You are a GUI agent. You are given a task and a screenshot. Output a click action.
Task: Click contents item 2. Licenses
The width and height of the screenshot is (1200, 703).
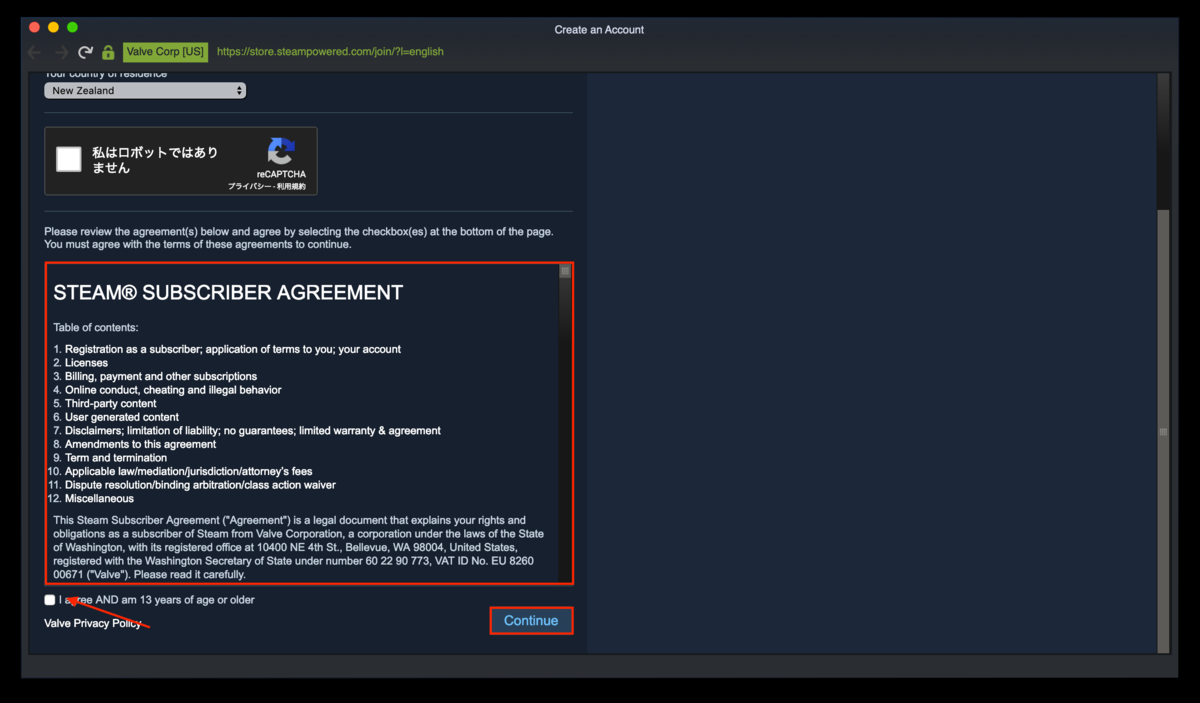pyautogui.click(x=86, y=363)
